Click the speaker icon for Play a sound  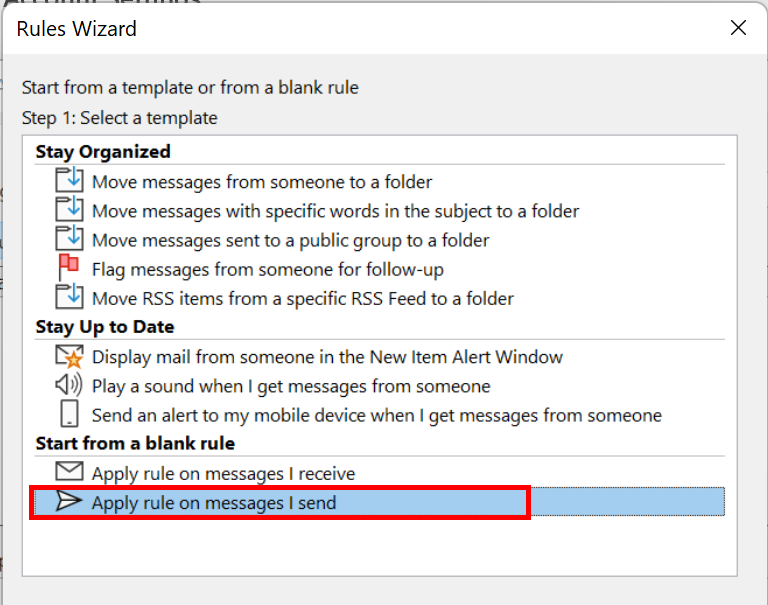pyautogui.click(x=70, y=385)
